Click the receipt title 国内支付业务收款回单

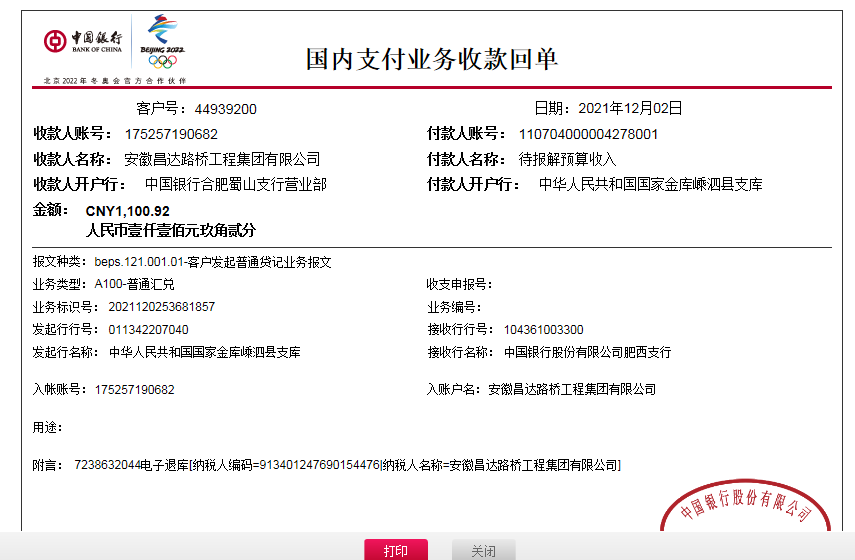click(431, 59)
